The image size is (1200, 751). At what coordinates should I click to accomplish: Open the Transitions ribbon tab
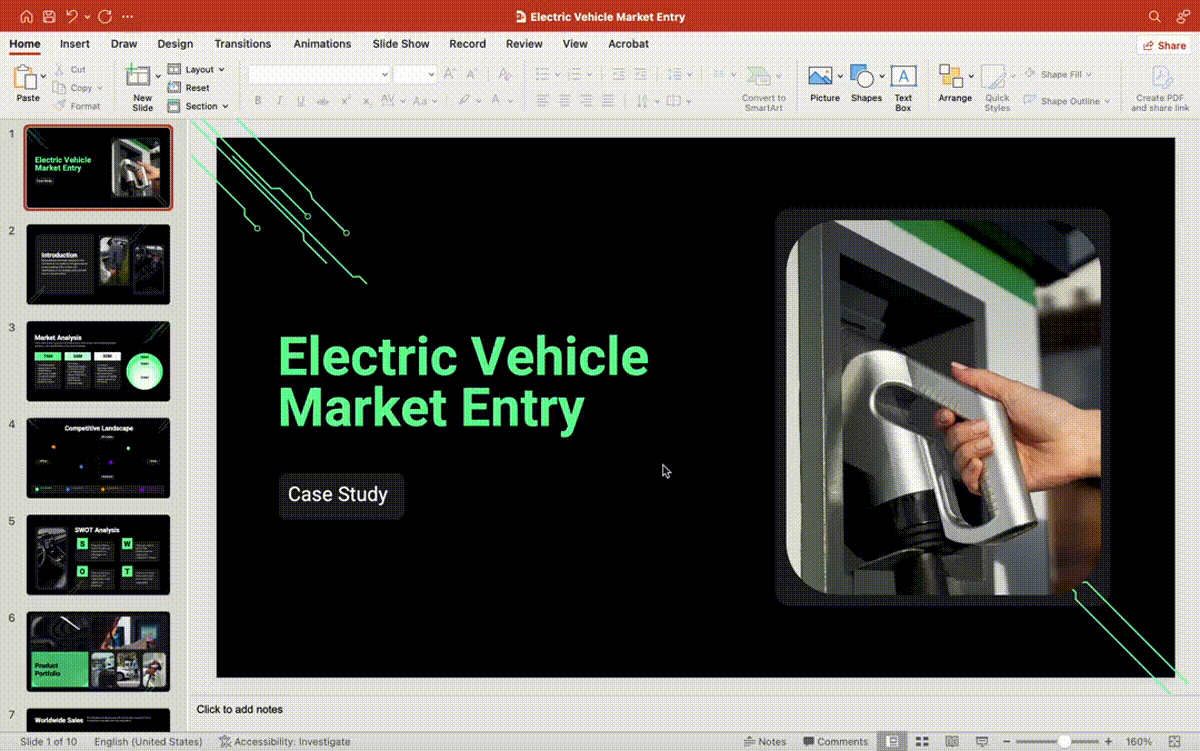coord(243,44)
